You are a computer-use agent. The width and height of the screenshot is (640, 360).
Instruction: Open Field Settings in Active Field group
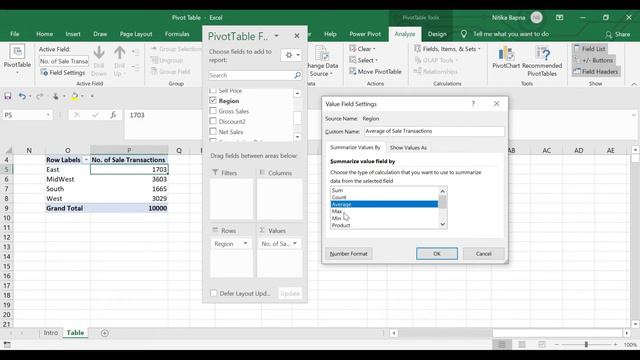pos(62,73)
